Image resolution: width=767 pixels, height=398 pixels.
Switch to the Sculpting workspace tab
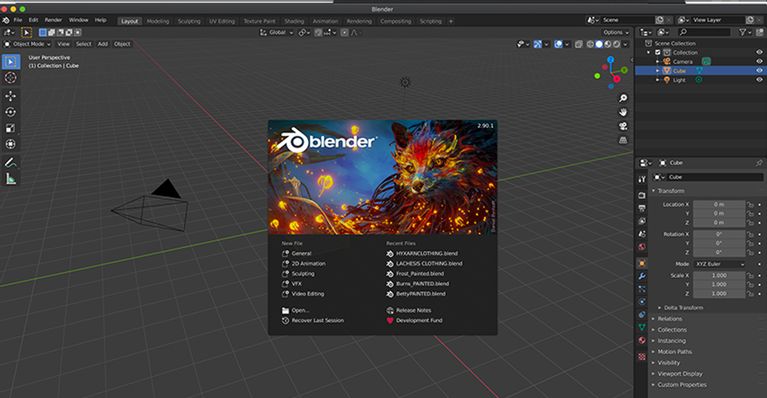(189, 21)
